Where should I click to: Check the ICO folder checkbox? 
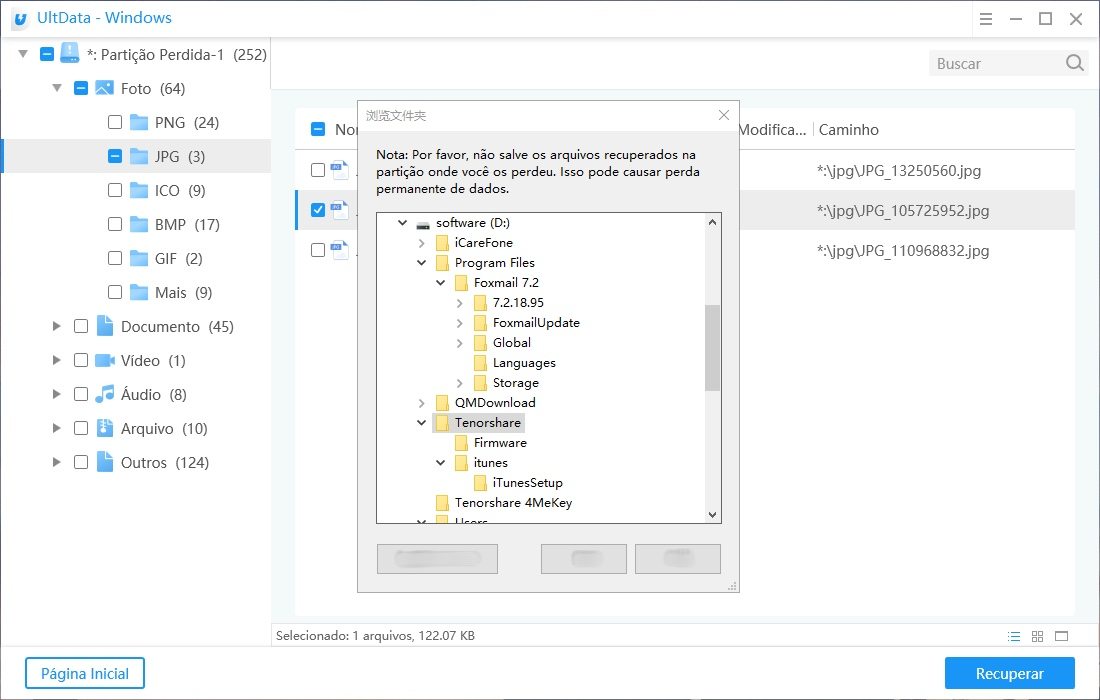point(115,190)
